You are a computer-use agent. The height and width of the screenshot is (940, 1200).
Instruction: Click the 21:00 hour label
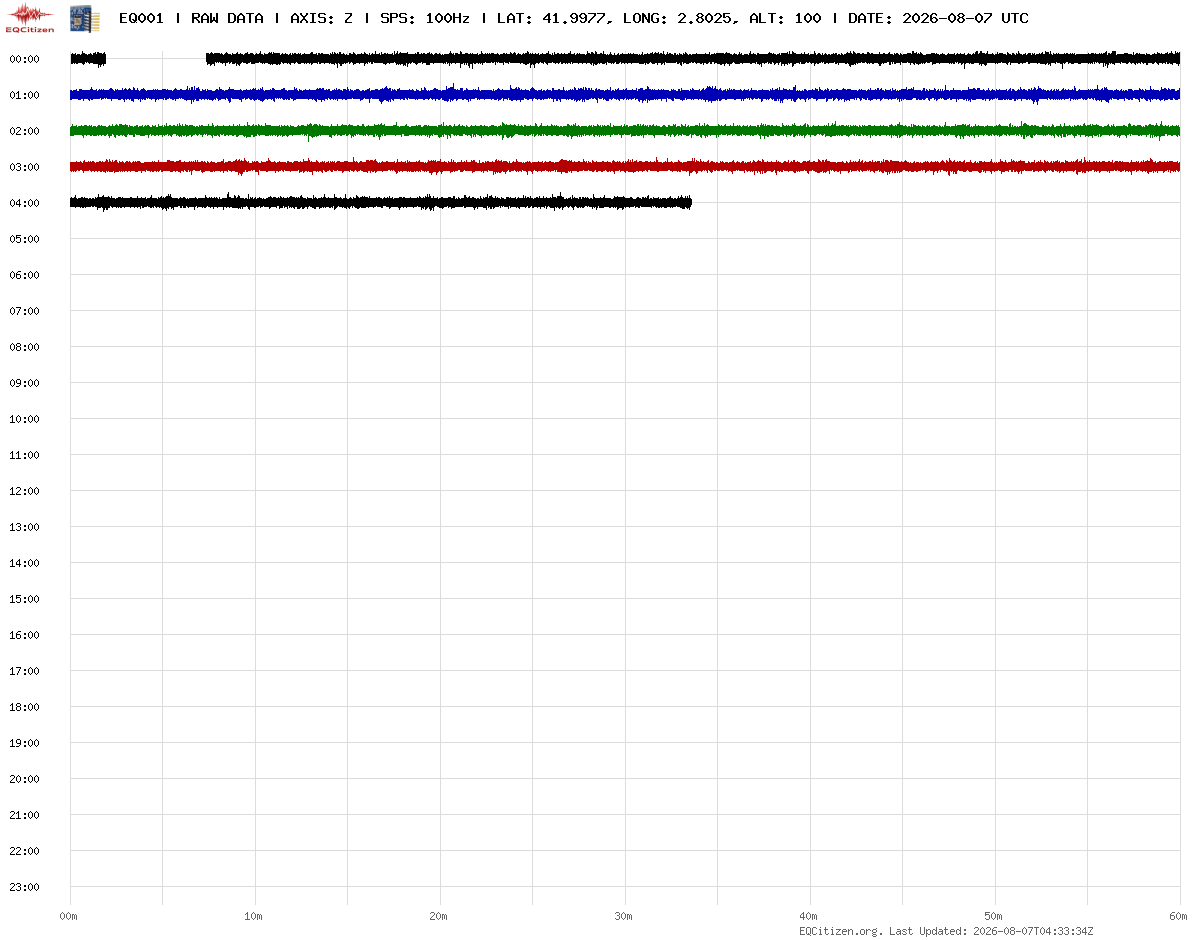click(x=24, y=815)
